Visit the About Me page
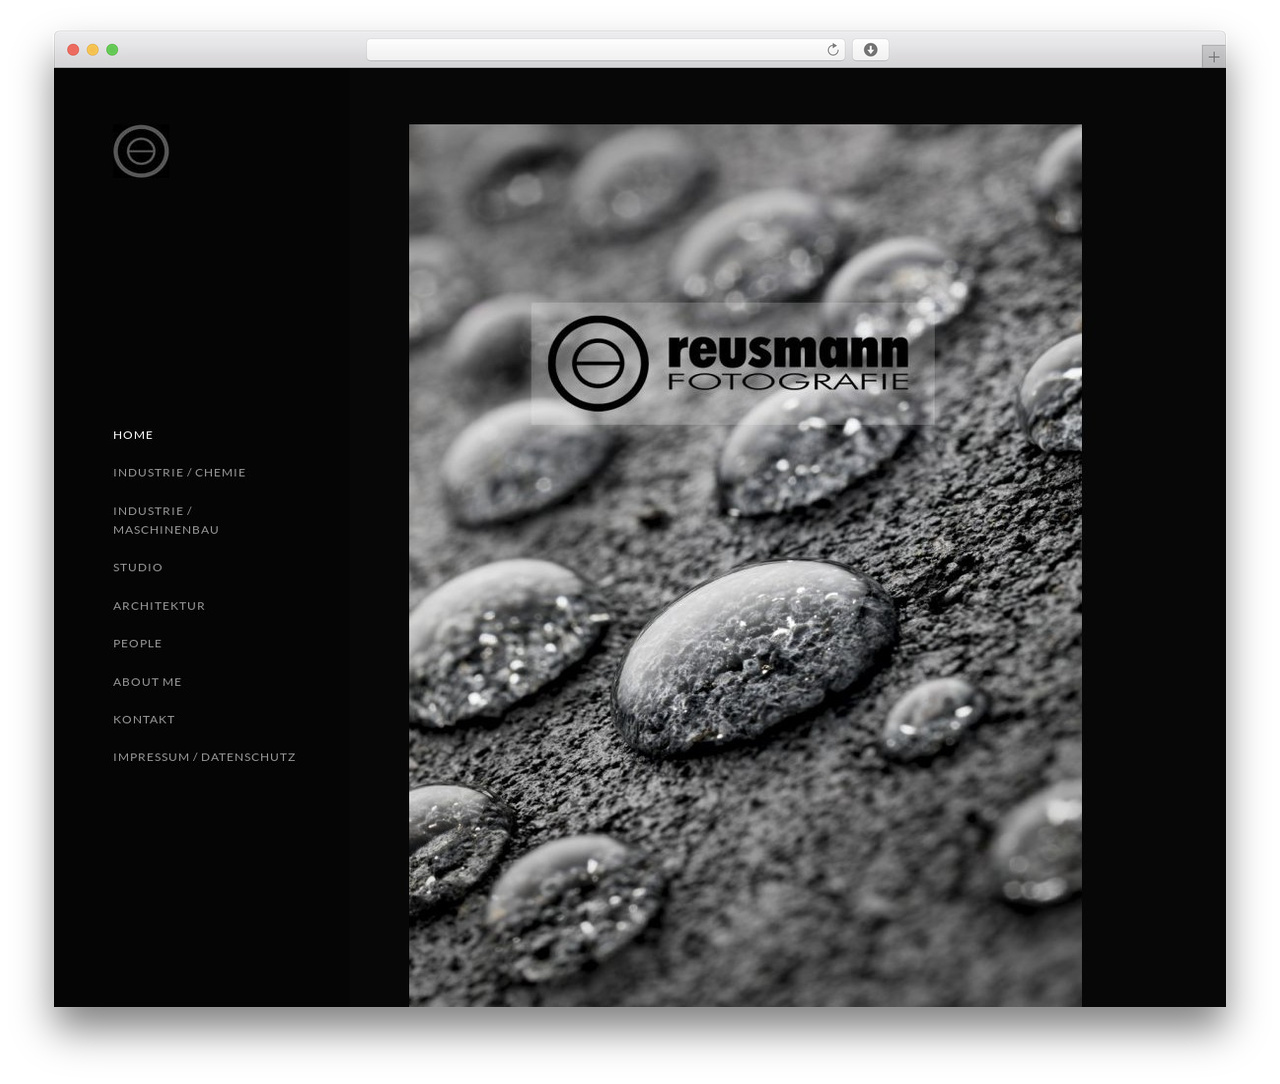1280x1084 pixels. (147, 682)
